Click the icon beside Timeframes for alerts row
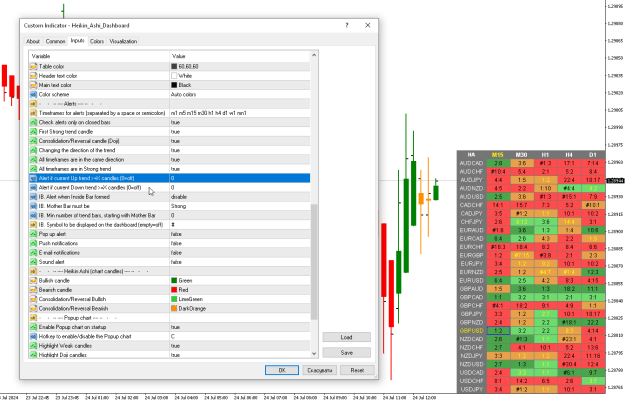 pyautogui.click(x=33, y=113)
